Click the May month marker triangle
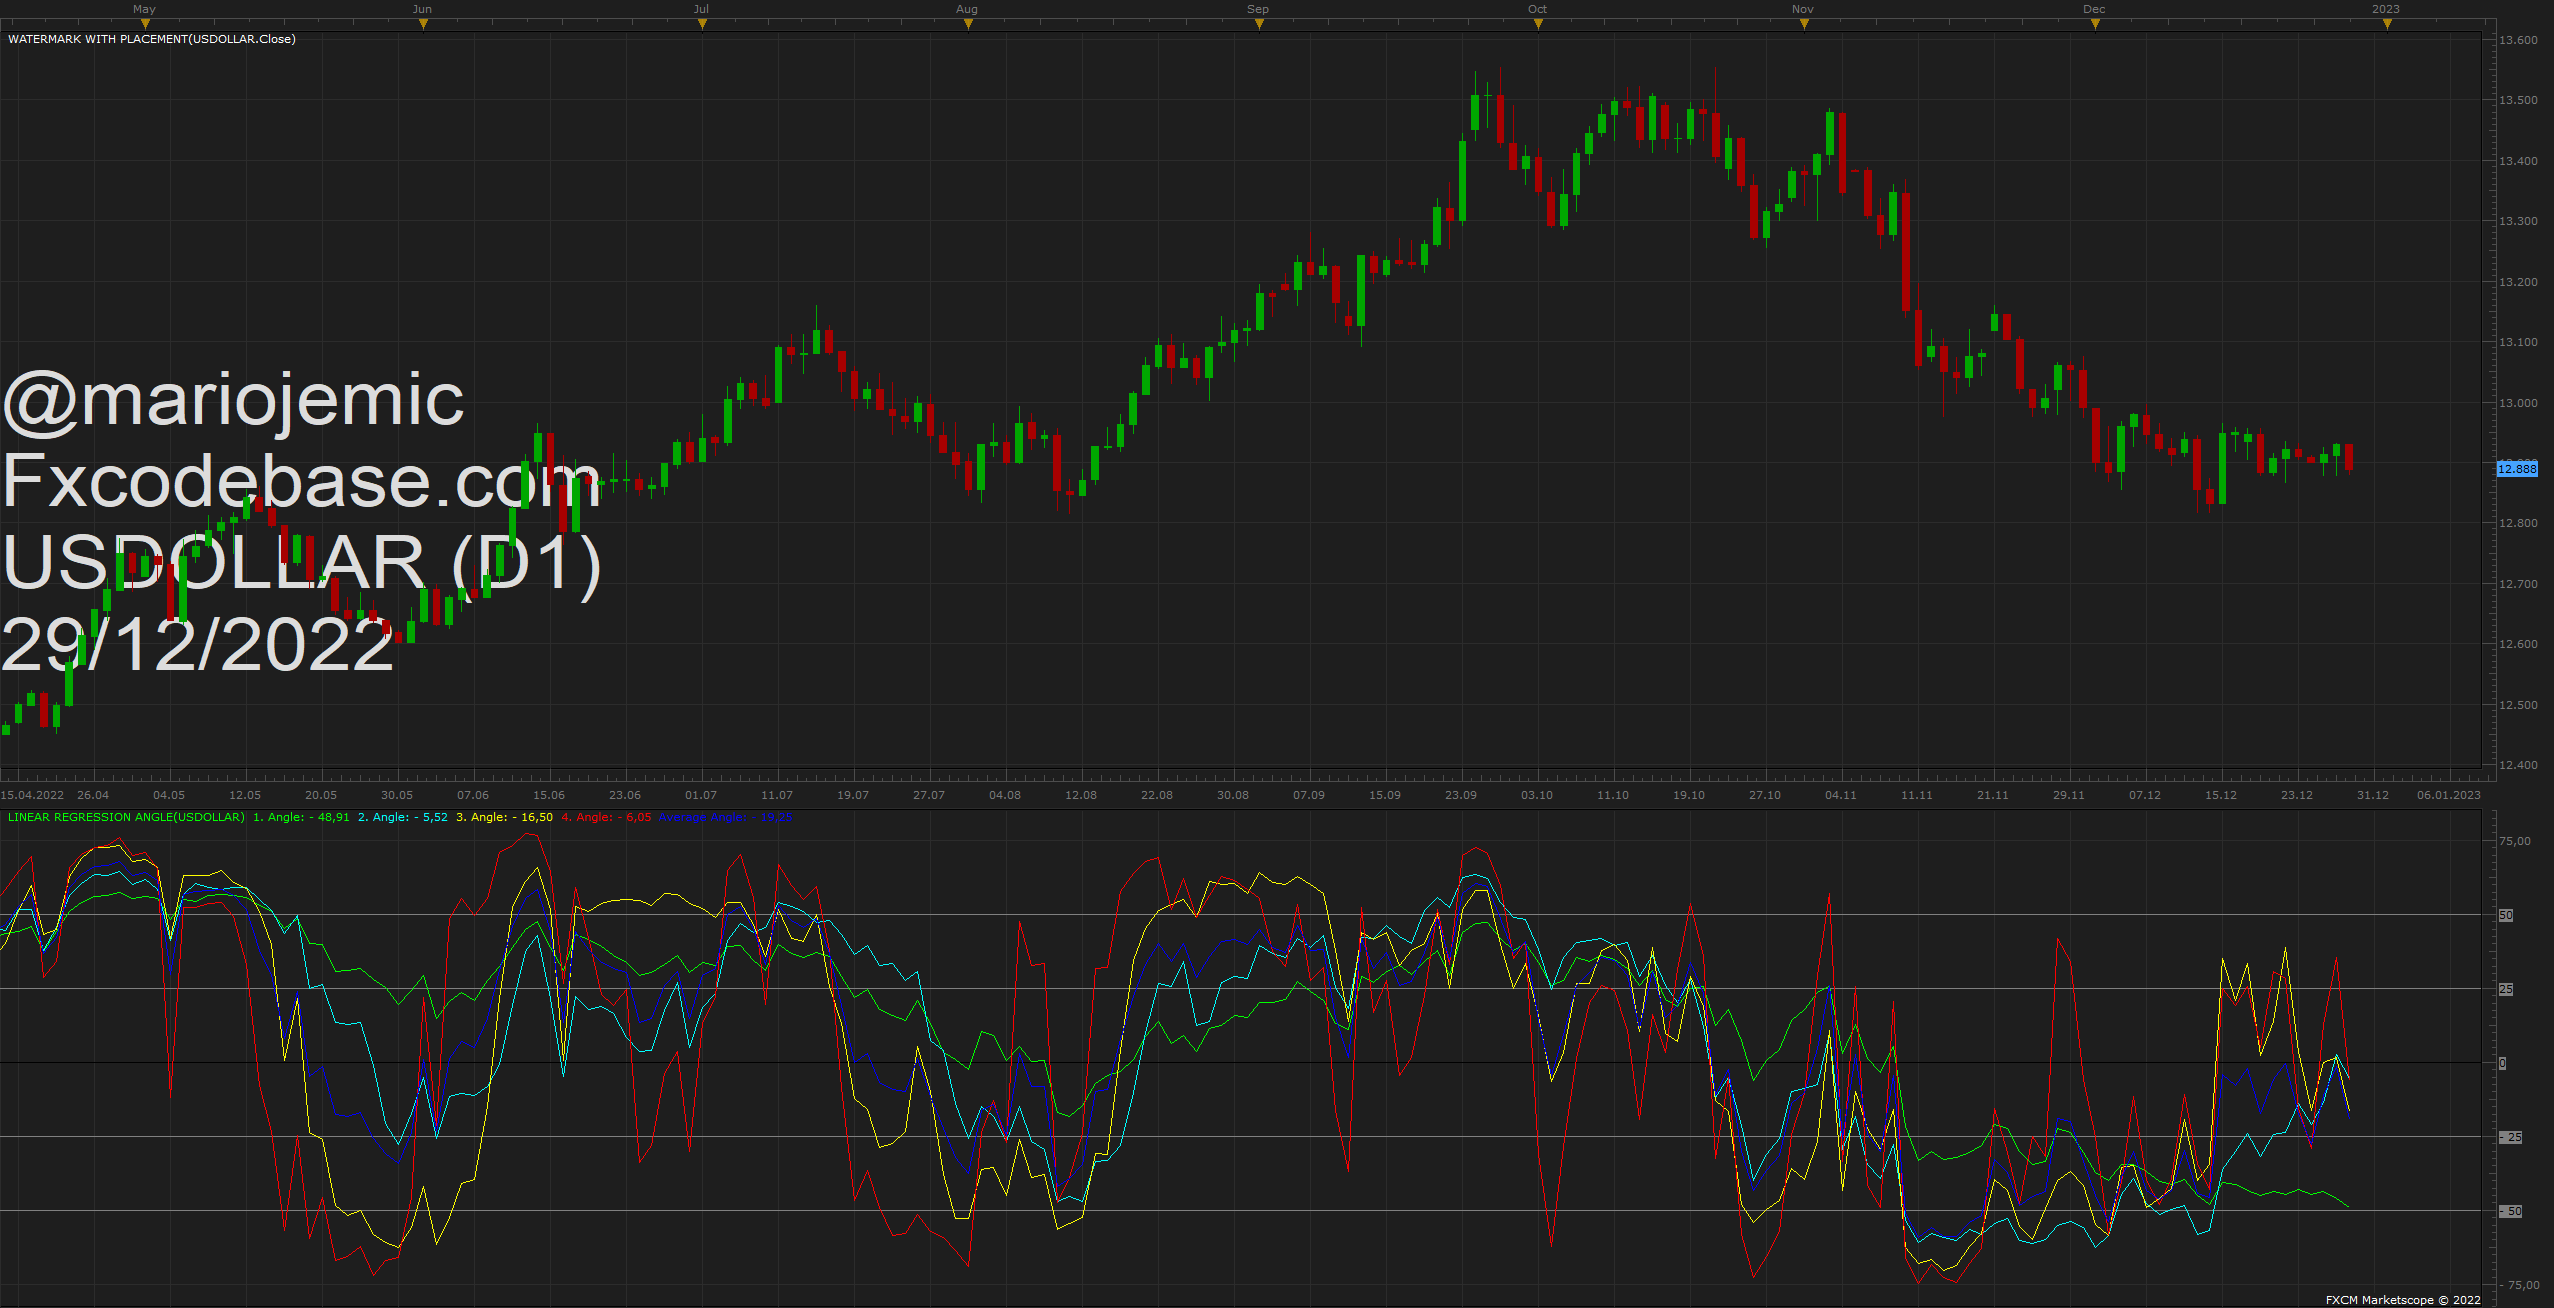2554x1308 pixels. (145, 24)
